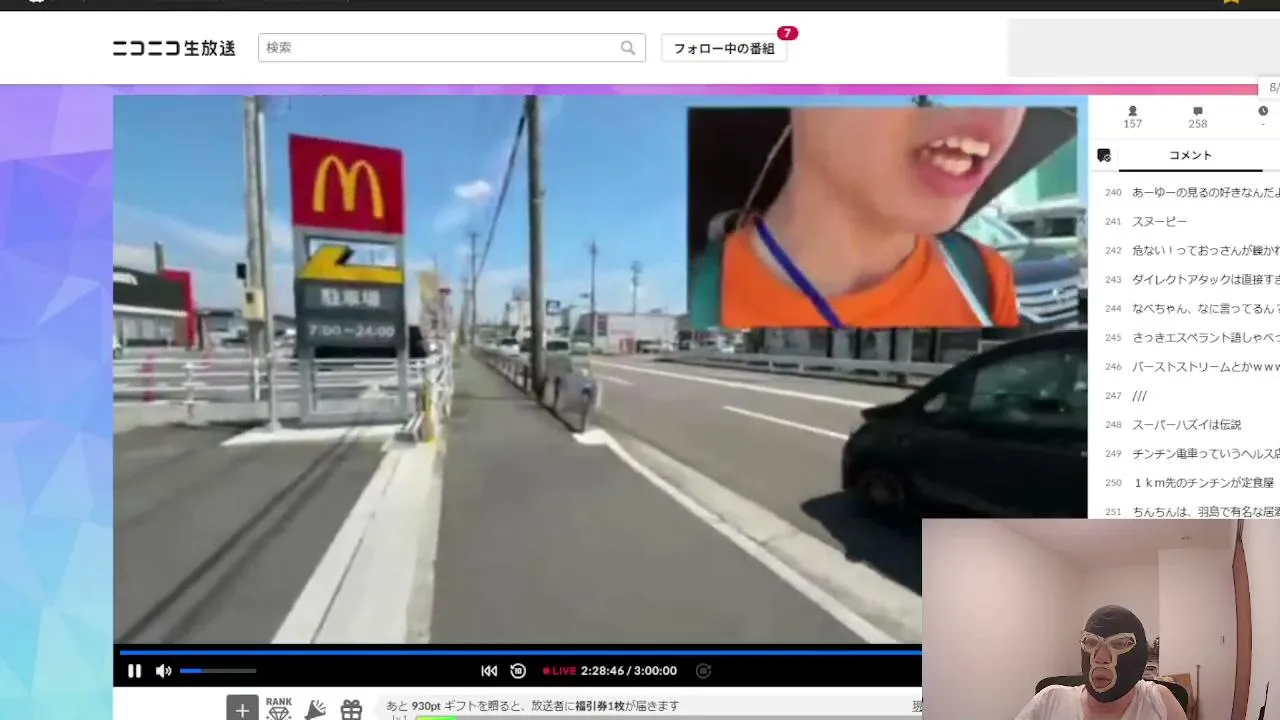Image resolution: width=1280 pixels, height=720 pixels.
Task: Click the magnifier search icon
Action: tap(628, 48)
